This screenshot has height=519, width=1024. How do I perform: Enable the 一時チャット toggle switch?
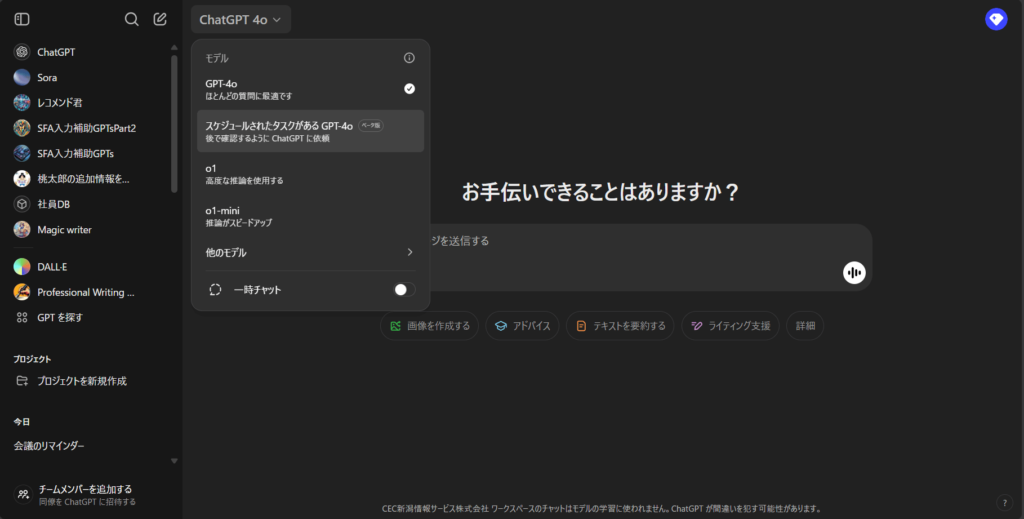(x=404, y=289)
